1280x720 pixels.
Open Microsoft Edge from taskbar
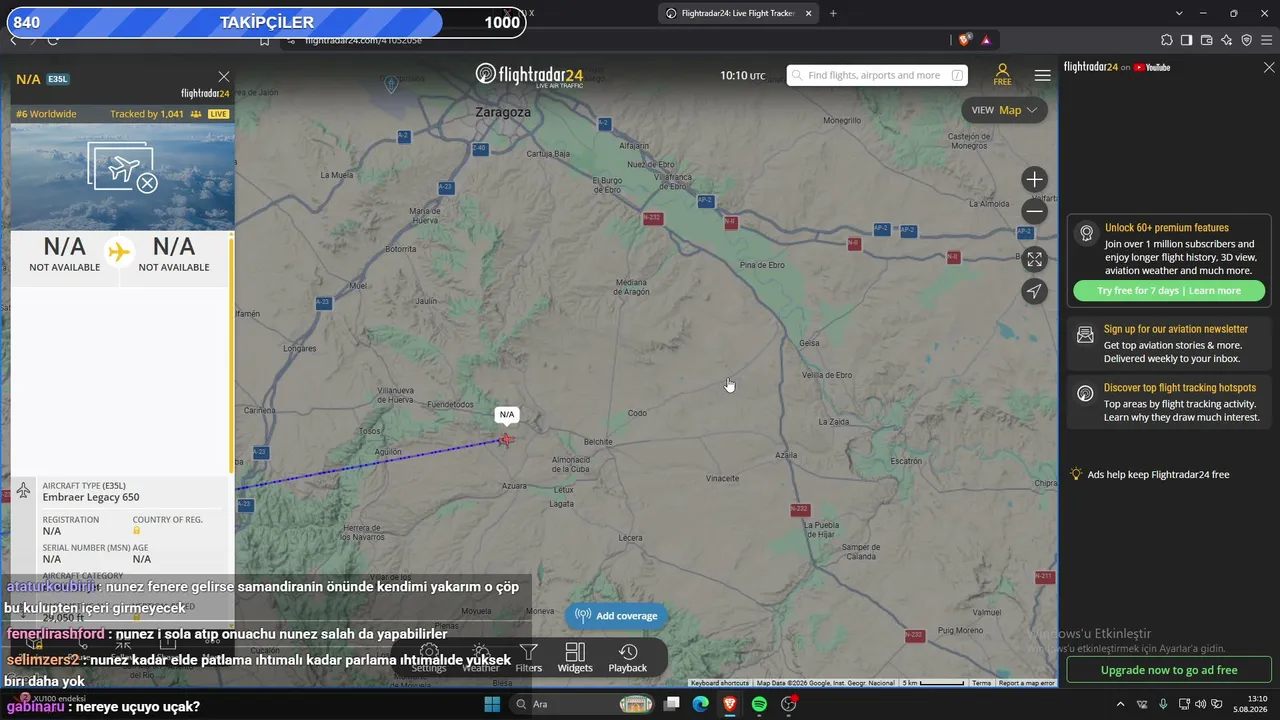tap(701, 704)
